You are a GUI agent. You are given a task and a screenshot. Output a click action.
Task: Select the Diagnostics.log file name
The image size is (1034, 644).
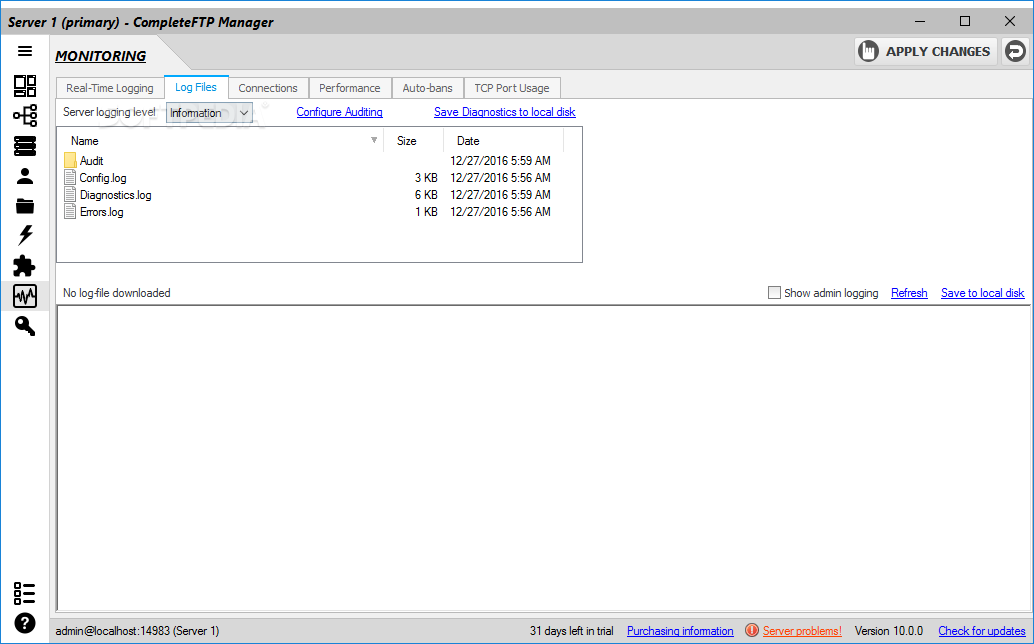click(x=115, y=194)
